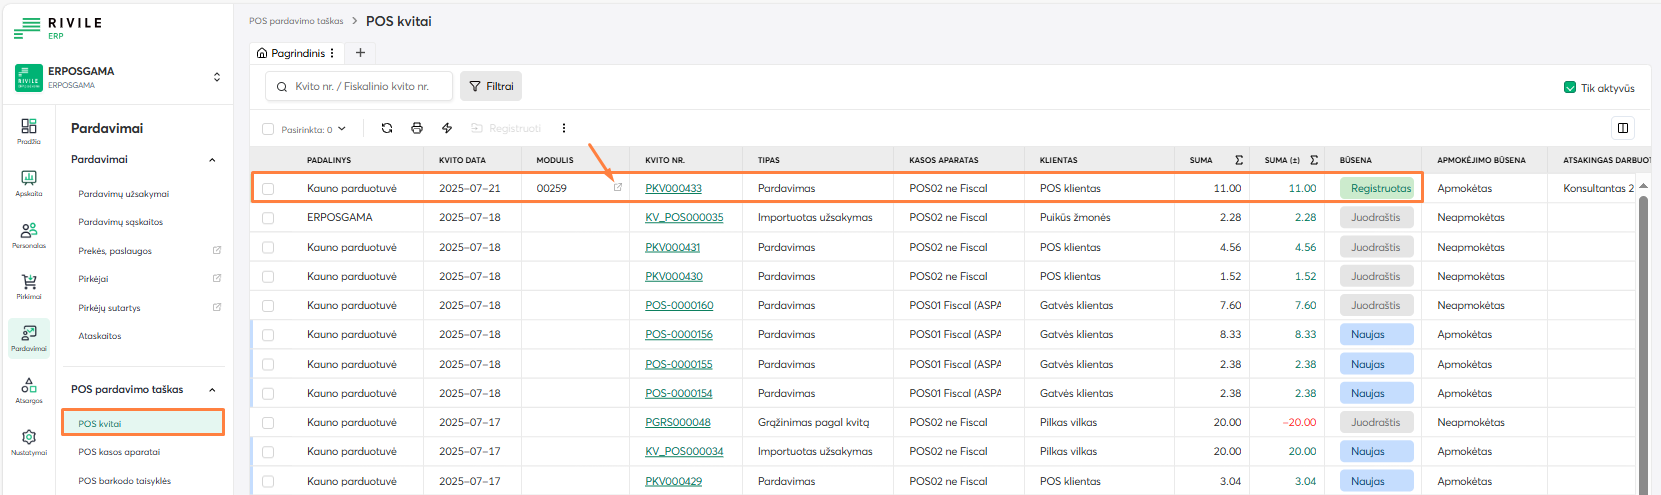The image size is (1661, 495).
Task: Select the Pagrindinis tab
Action: 291,53
